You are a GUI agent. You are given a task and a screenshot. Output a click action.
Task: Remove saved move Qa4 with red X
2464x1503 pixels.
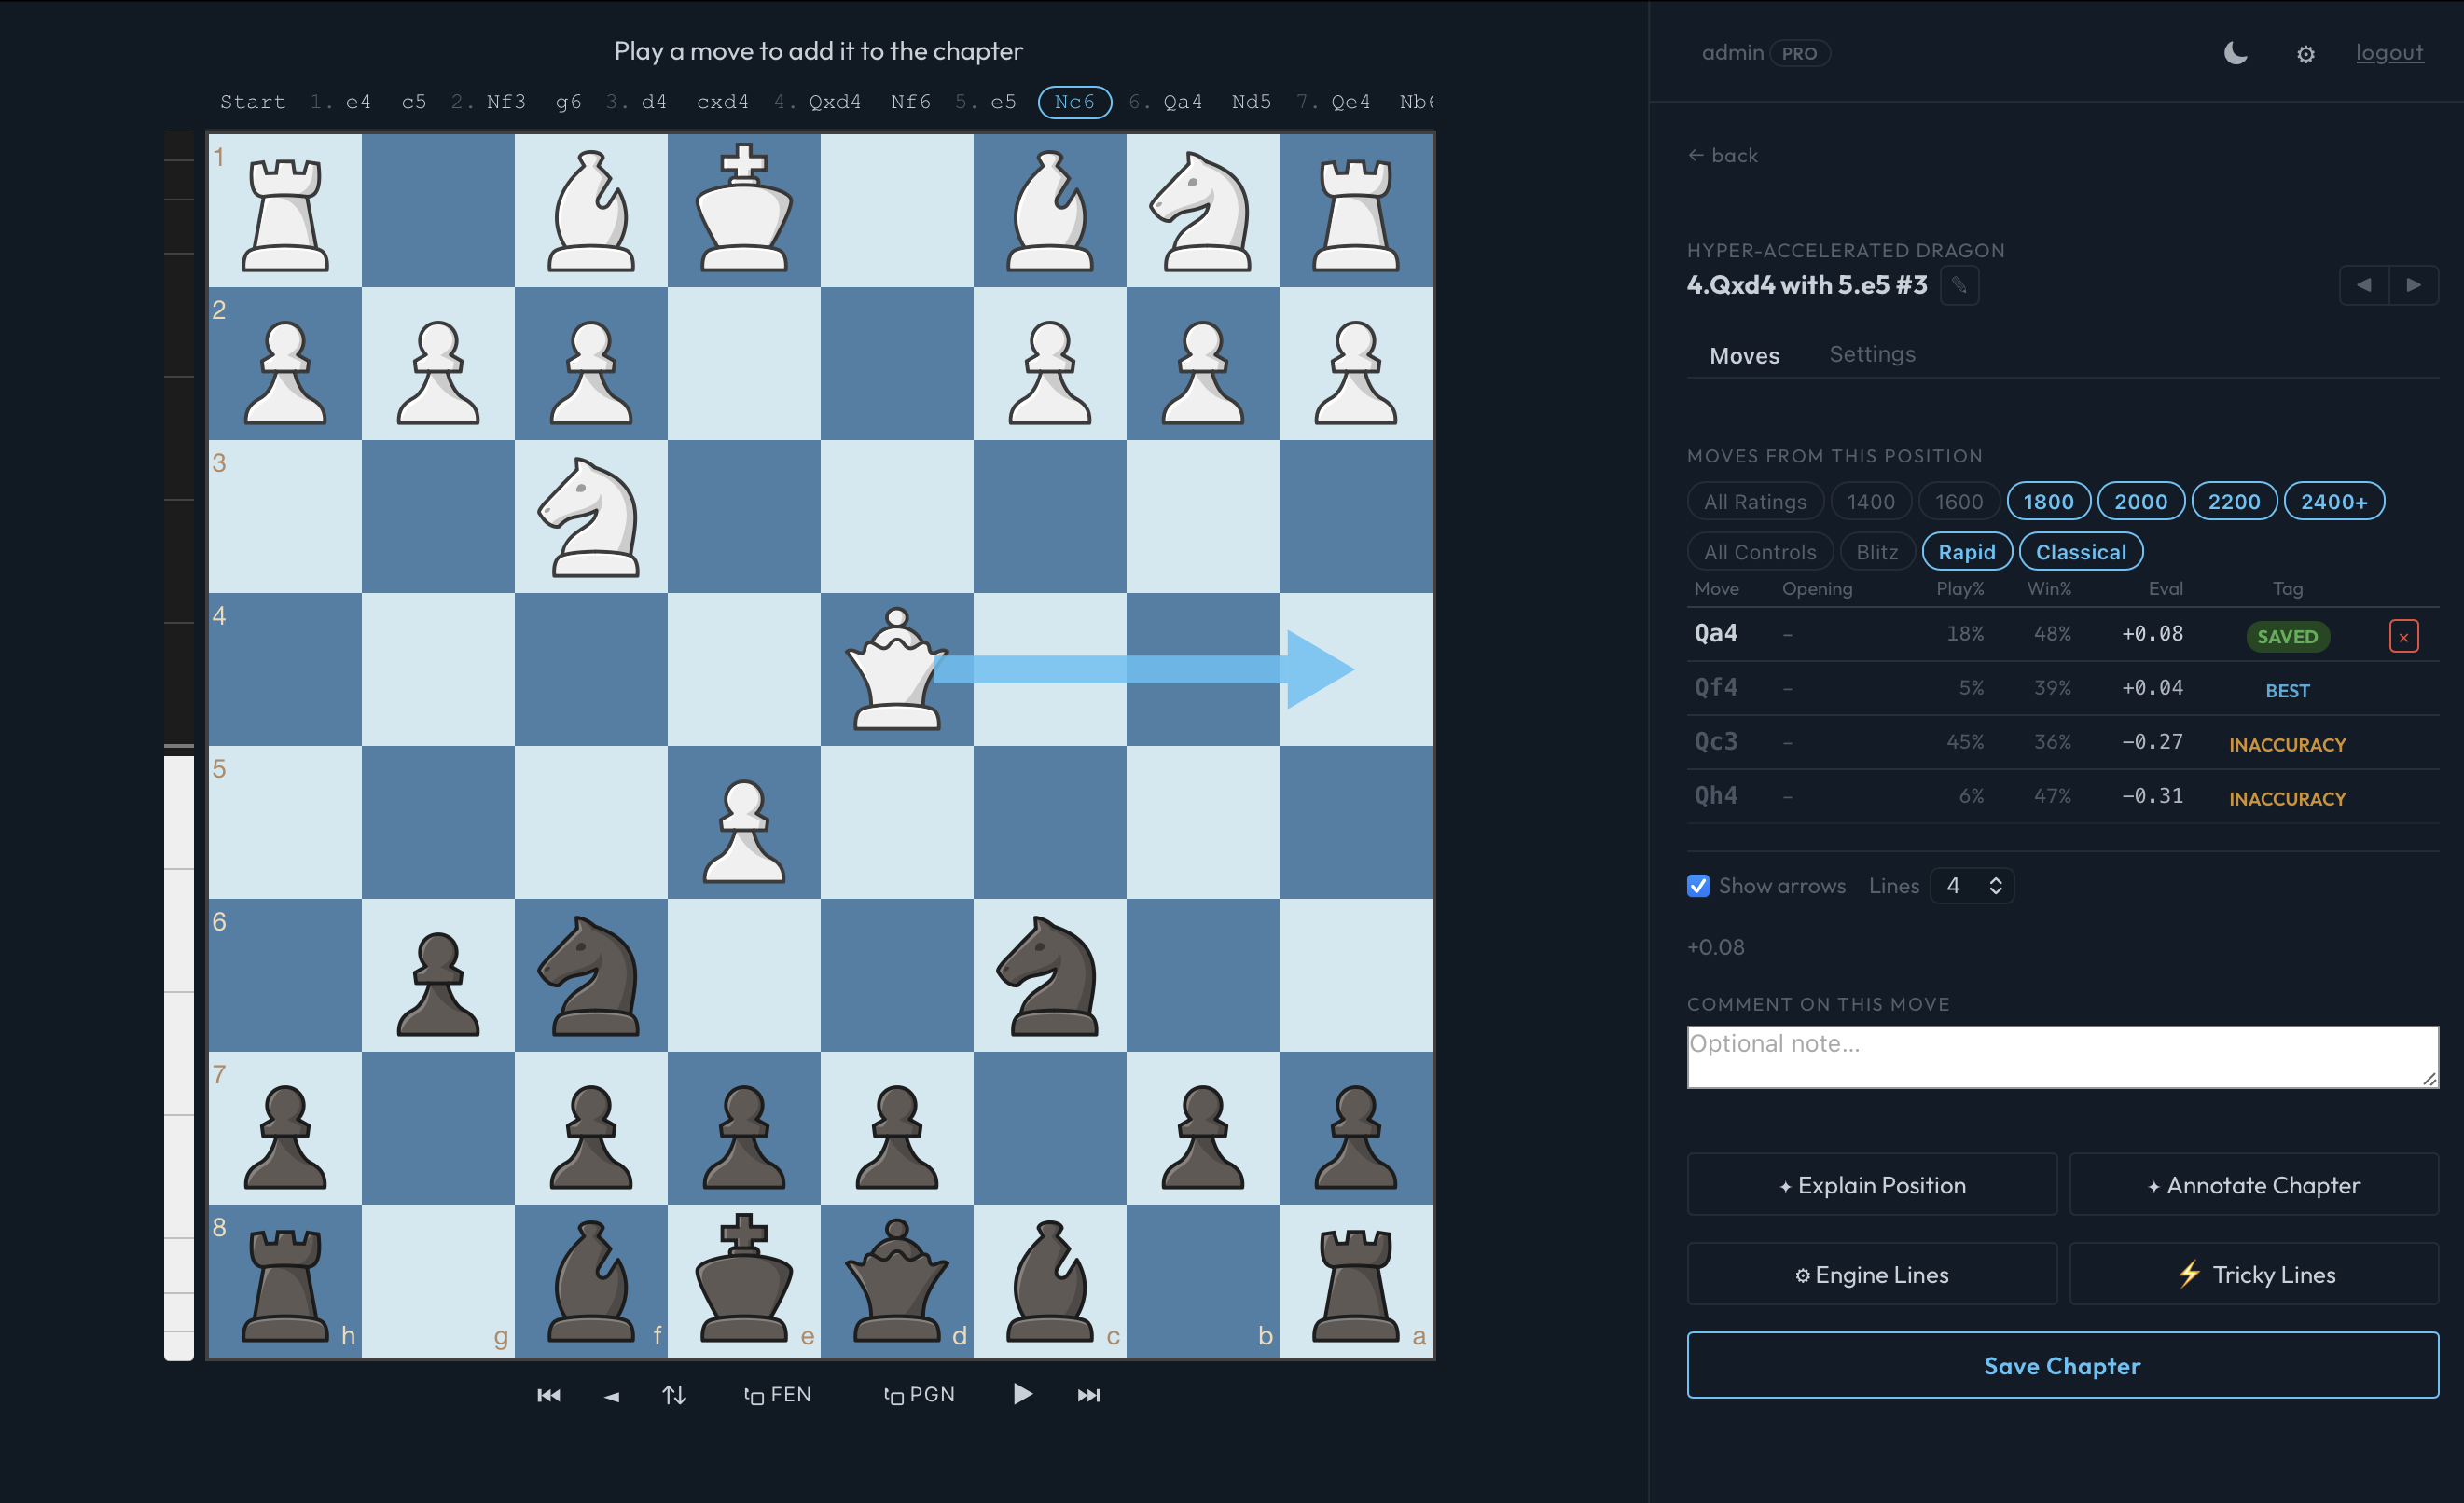tap(2403, 636)
